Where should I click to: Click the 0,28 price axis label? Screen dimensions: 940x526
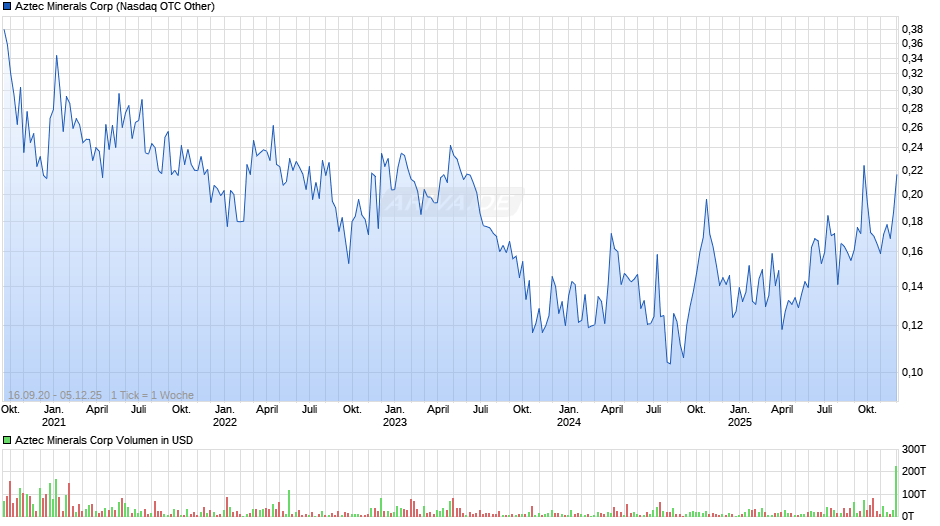point(912,109)
